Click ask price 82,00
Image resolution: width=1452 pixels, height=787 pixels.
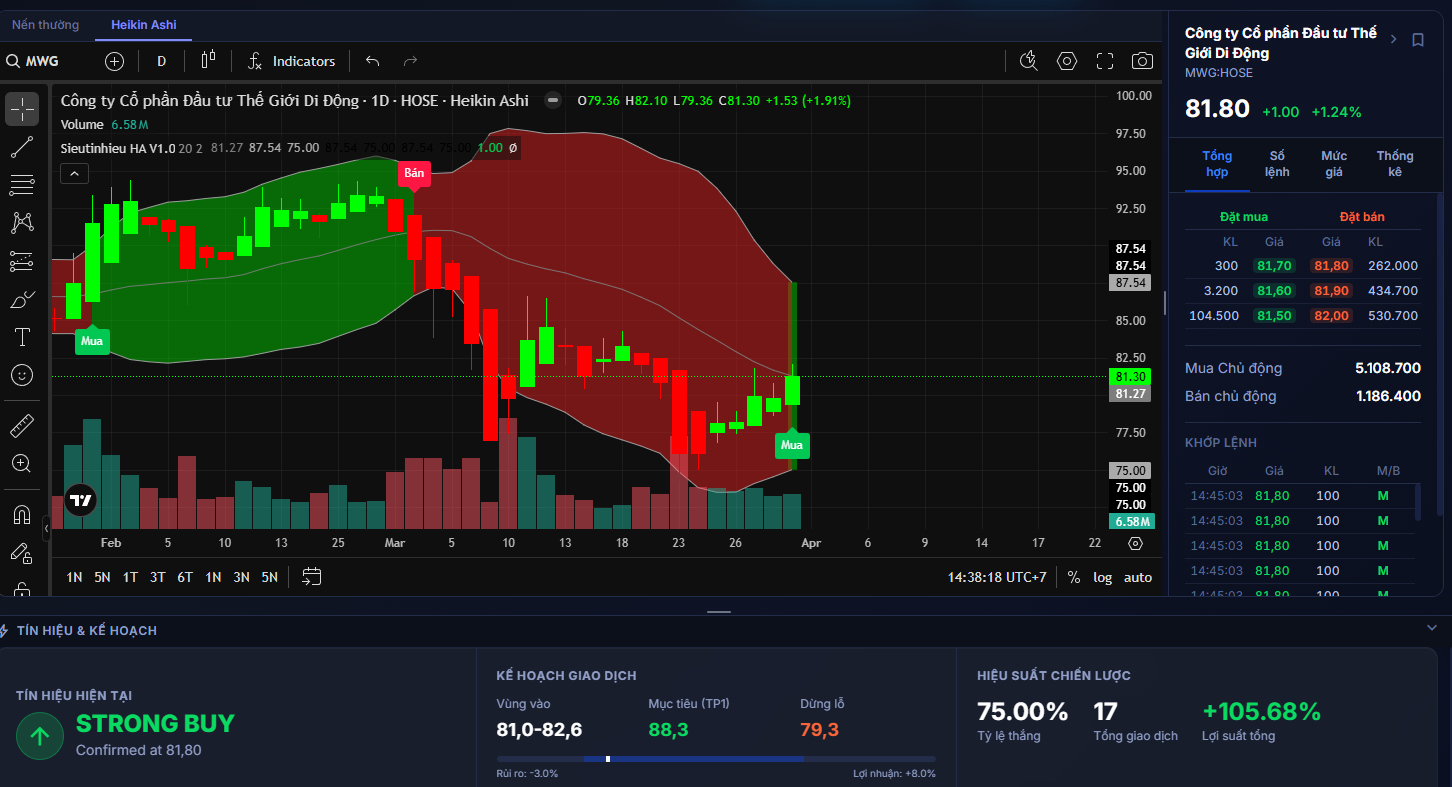pyautogui.click(x=1331, y=316)
